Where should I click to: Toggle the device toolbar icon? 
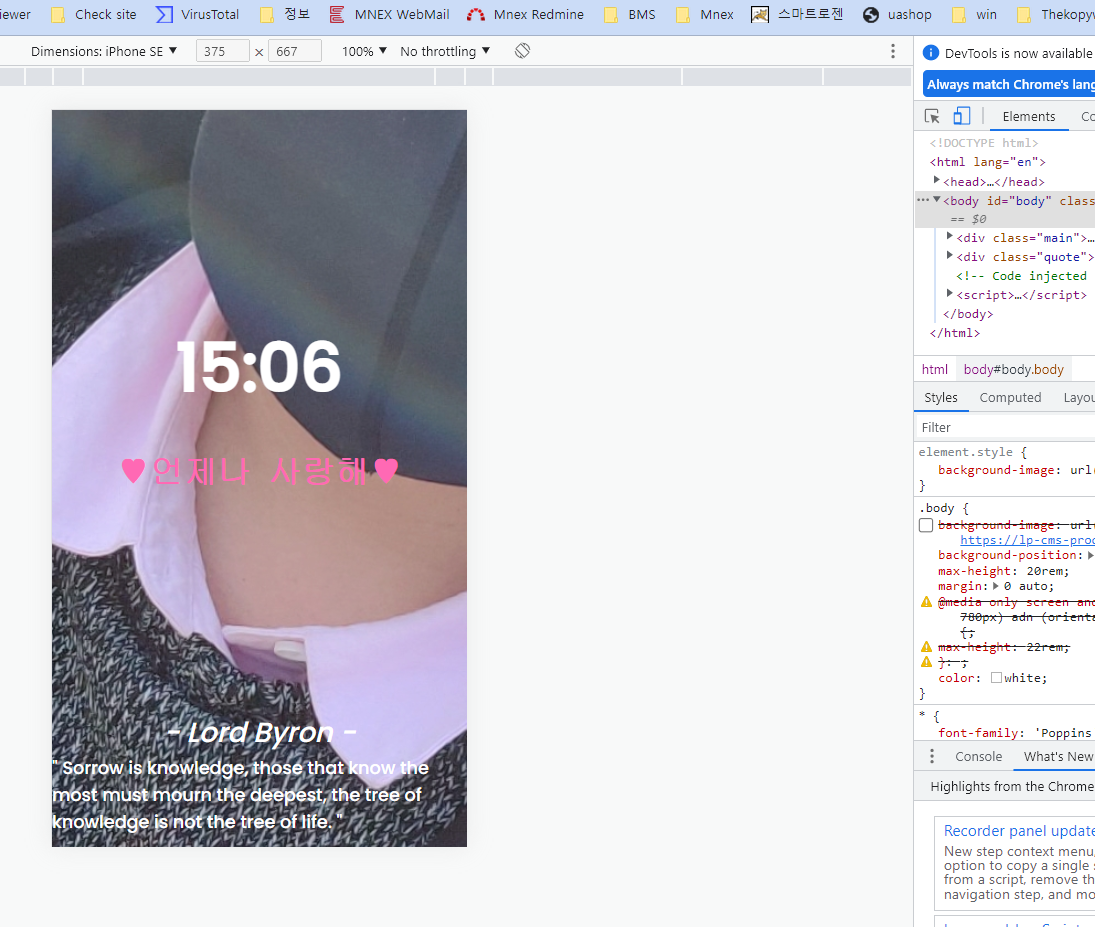pos(962,116)
